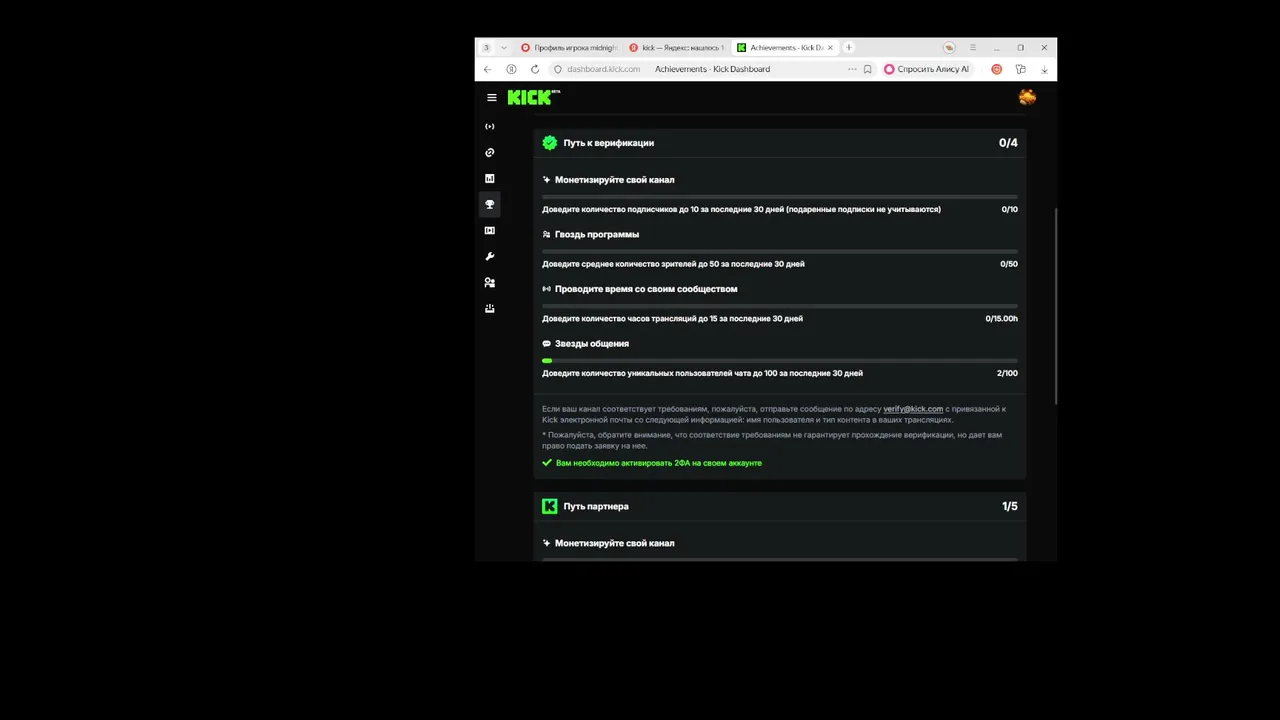Image resolution: width=1280 pixels, height=720 pixels.
Task: Switch to 'Профиль игрока midnight' tab
Action: [x=568, y=47]
